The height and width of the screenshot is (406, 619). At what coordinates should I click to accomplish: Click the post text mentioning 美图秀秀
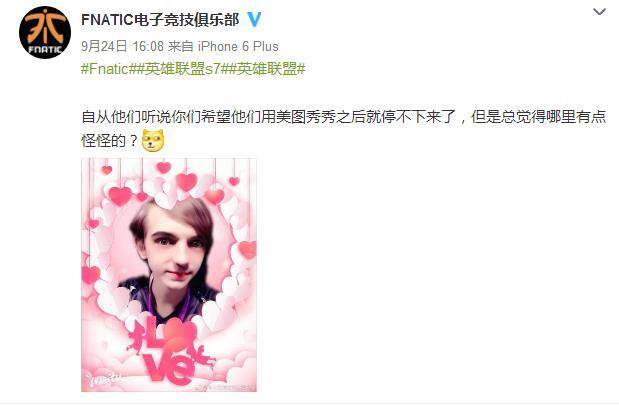[343, 117]
